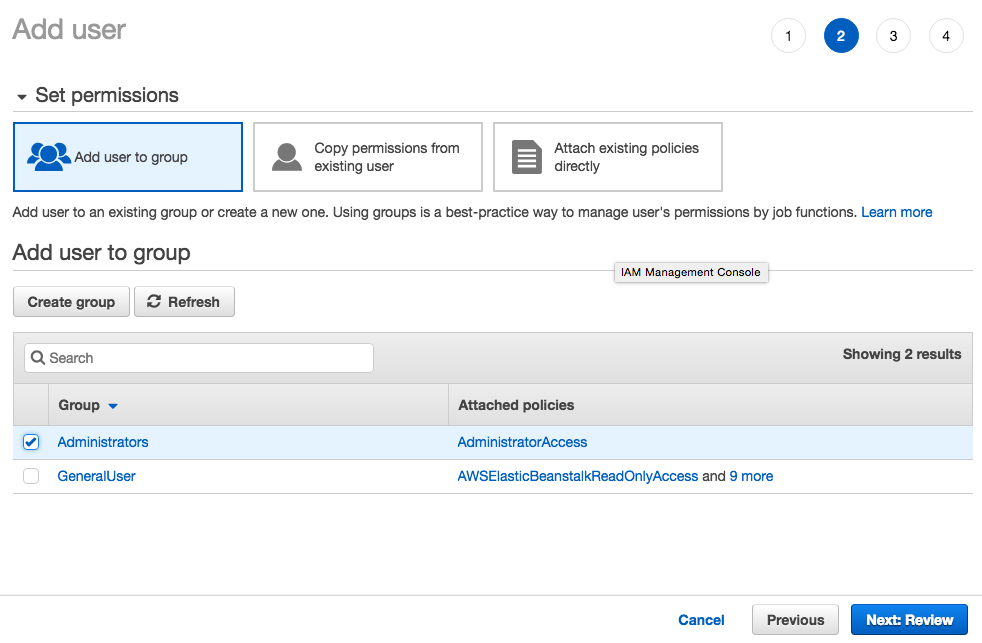This screenshot has width=982, height=643.
Task: Uncheck the Administrators group checkbox
Action: [x=31, y=442]
